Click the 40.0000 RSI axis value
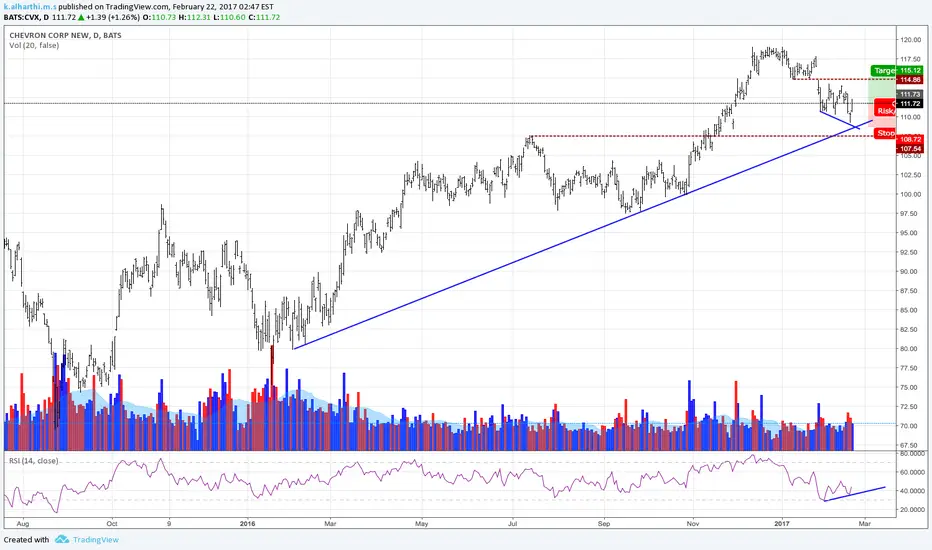Screen dimensions: 932x550 point(912,491)
